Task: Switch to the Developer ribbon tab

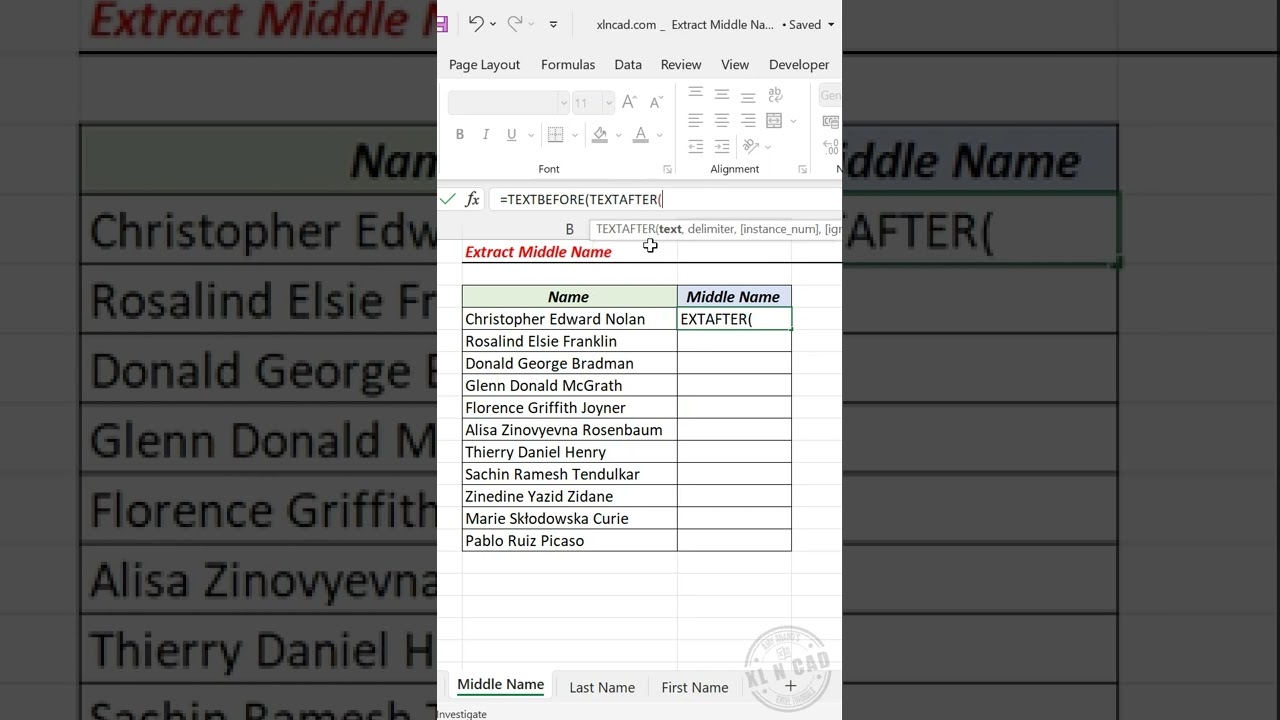Action: coord(799,64)
